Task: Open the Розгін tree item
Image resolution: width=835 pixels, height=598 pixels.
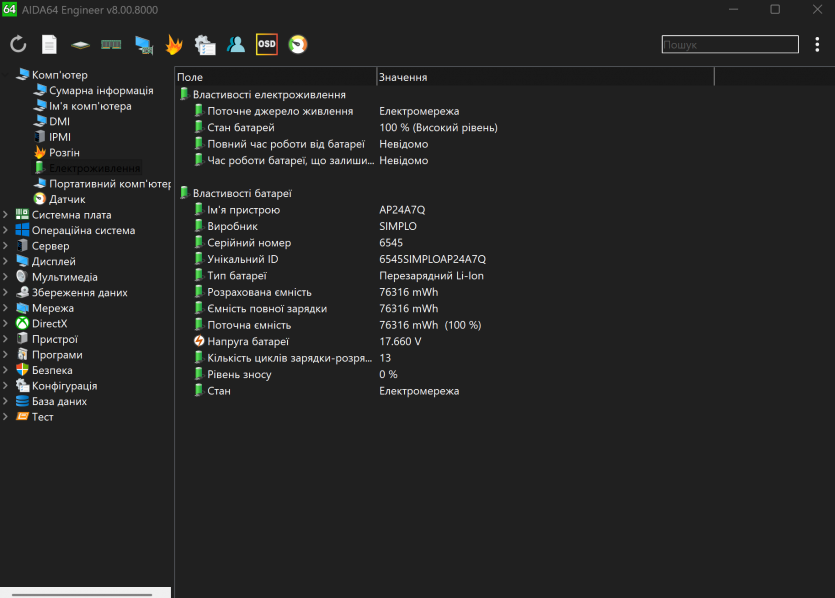Action: (64, 153)
